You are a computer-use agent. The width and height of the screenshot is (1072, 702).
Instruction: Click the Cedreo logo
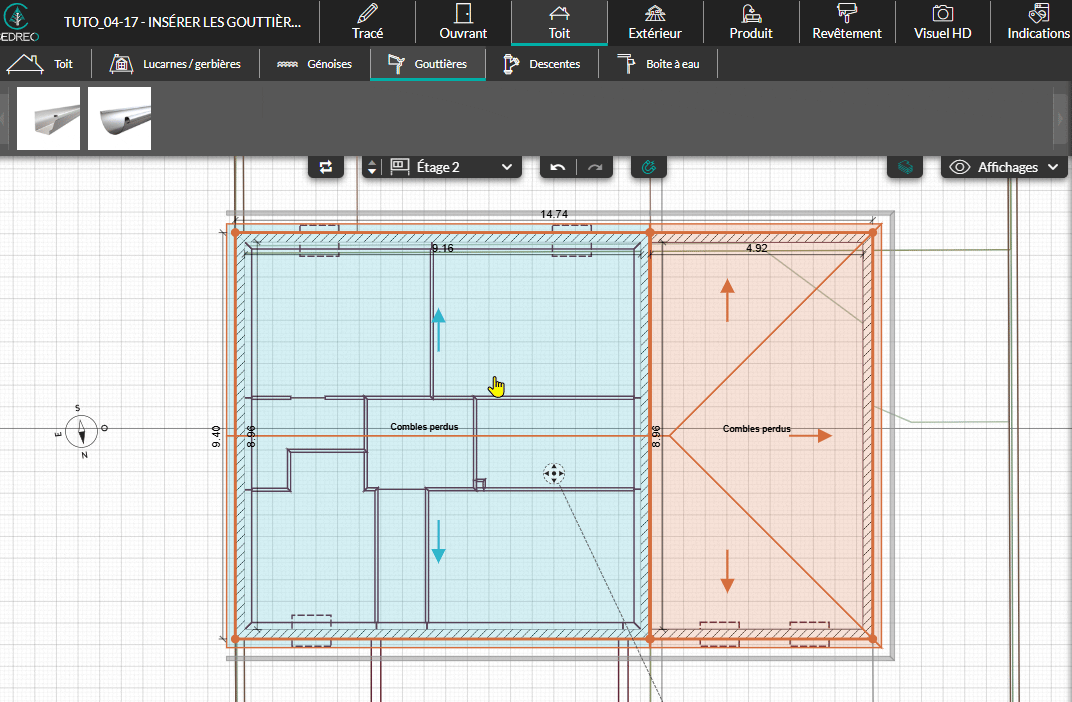coord(22,22)
